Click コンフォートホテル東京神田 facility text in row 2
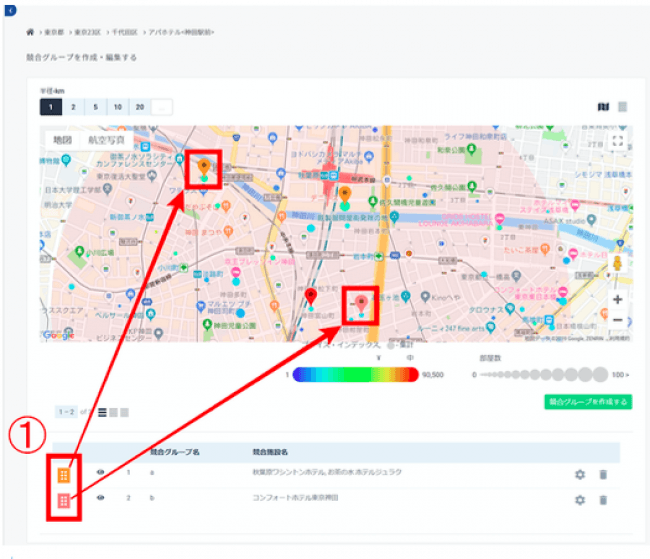Viewport: 650px width, 559px height. 296,498
